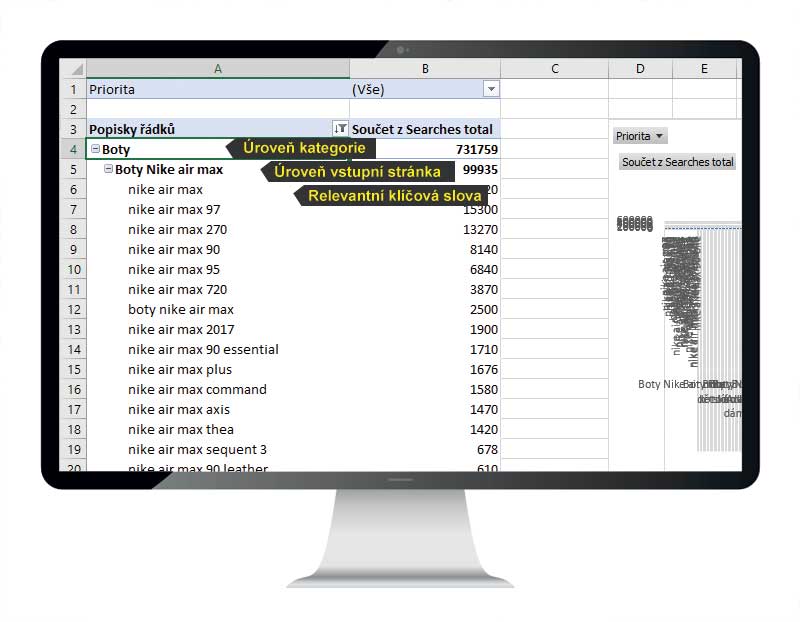Select the 'nike air max plus' cell

pos(218,369)
